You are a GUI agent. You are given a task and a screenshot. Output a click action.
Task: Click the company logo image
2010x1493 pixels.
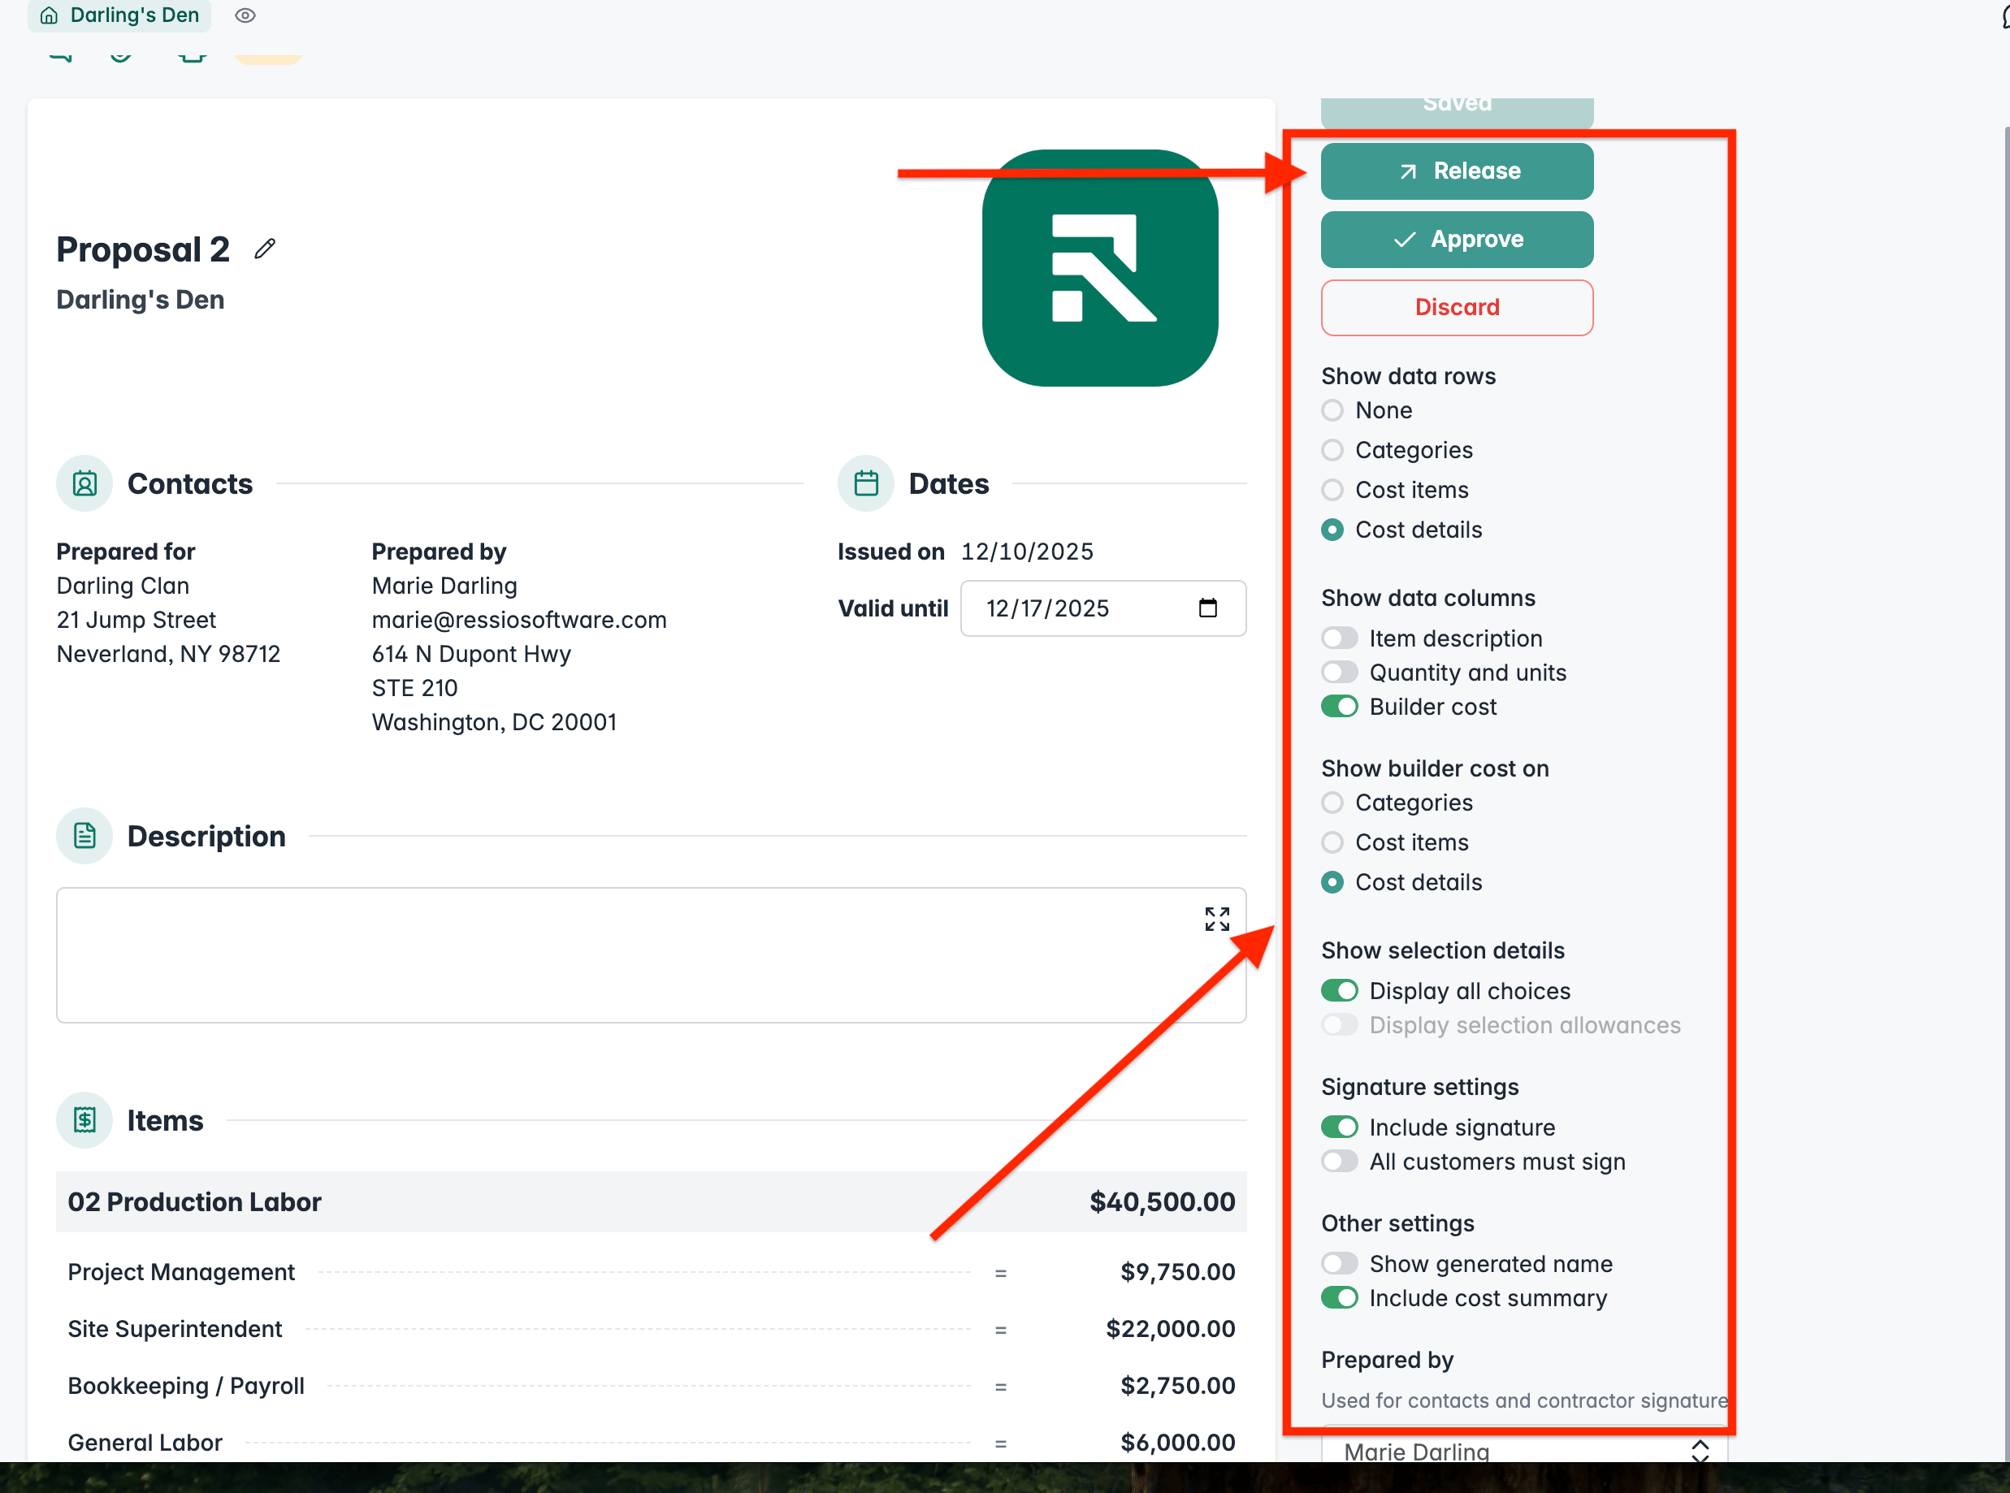point(1099,268)
